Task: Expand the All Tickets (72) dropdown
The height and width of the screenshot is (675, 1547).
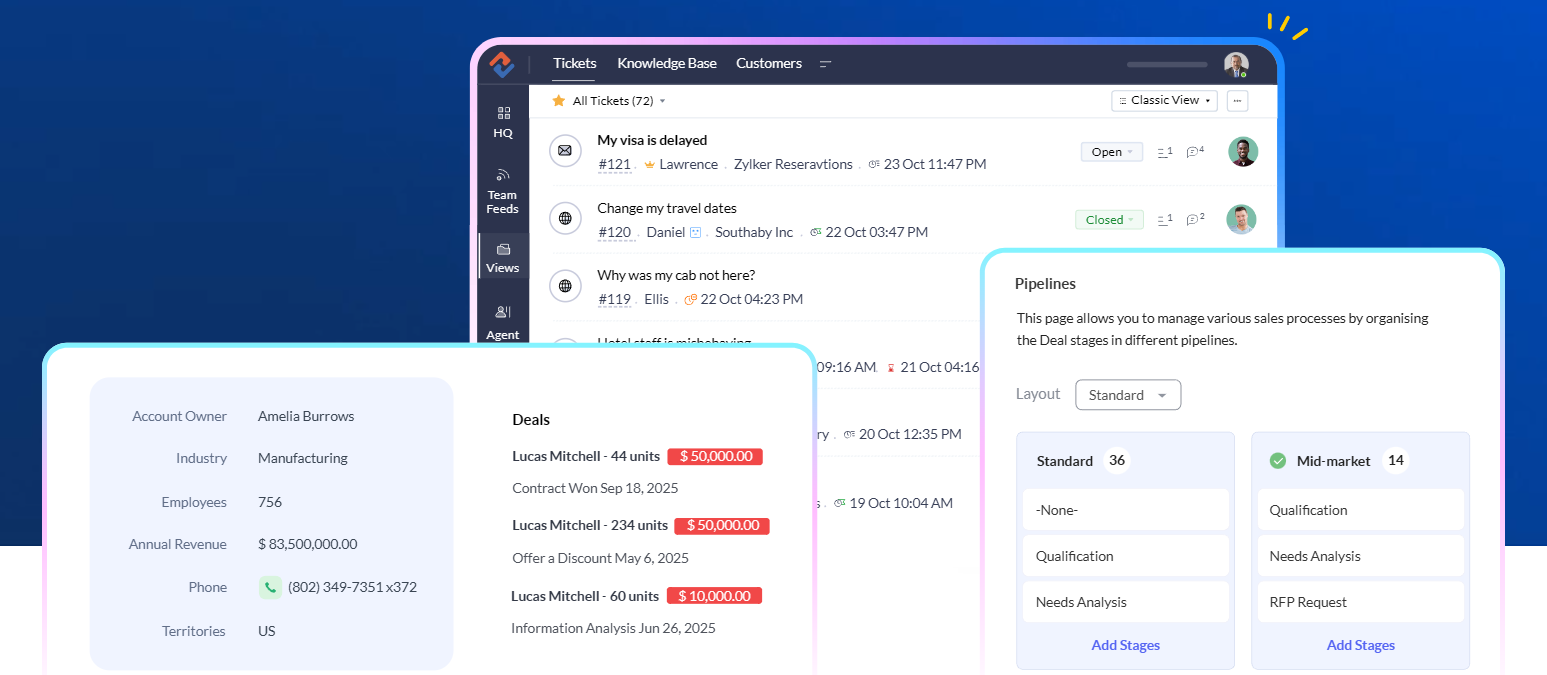Action: click(619, 101)
